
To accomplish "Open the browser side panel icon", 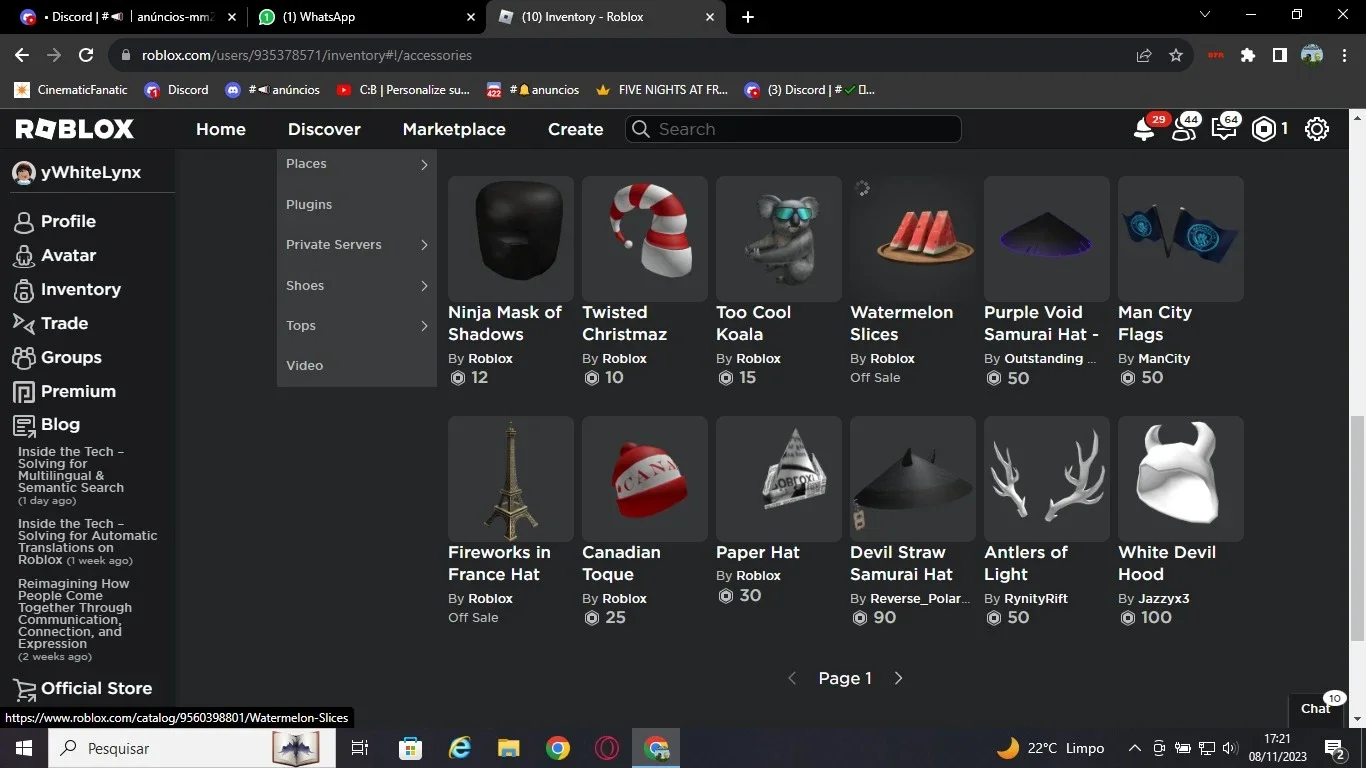I will [1279, 56].
